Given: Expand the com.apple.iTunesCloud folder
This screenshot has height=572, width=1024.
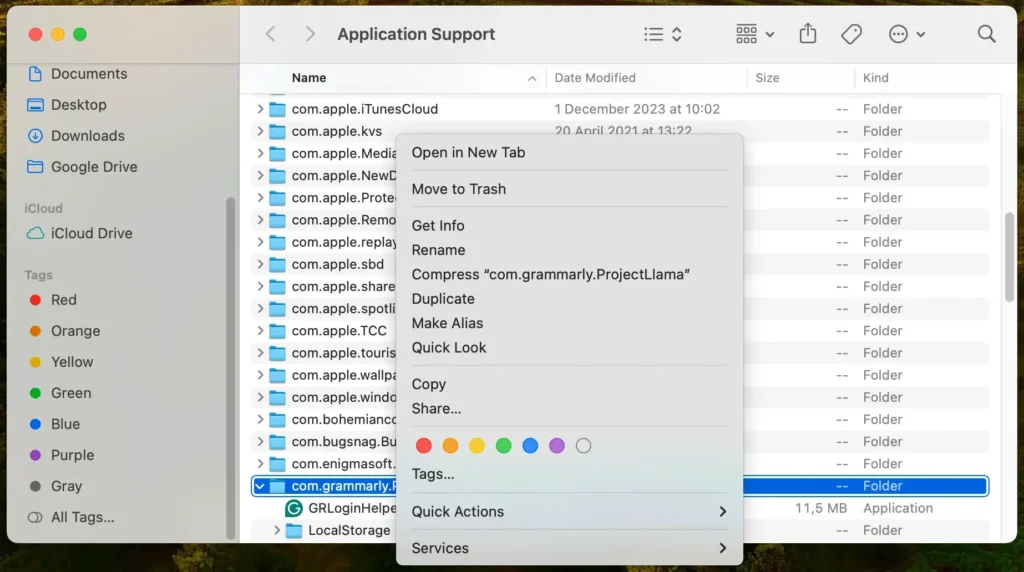Looking at the screenshot, I should 260,108.
